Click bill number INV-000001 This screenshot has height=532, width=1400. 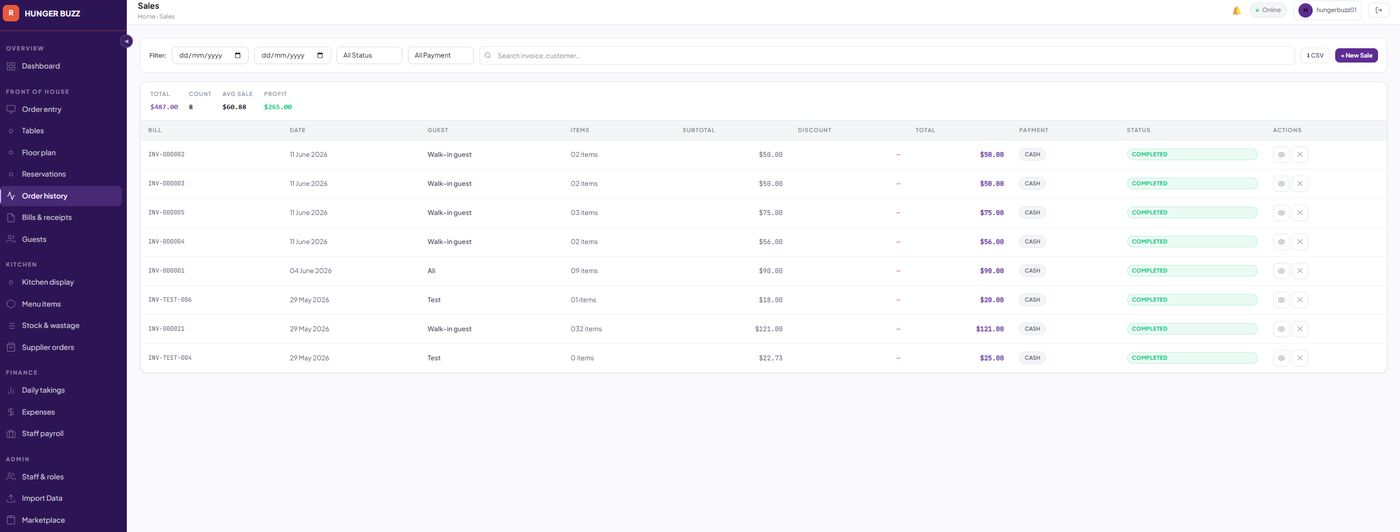pyautogui.click(x=166, y=271)
